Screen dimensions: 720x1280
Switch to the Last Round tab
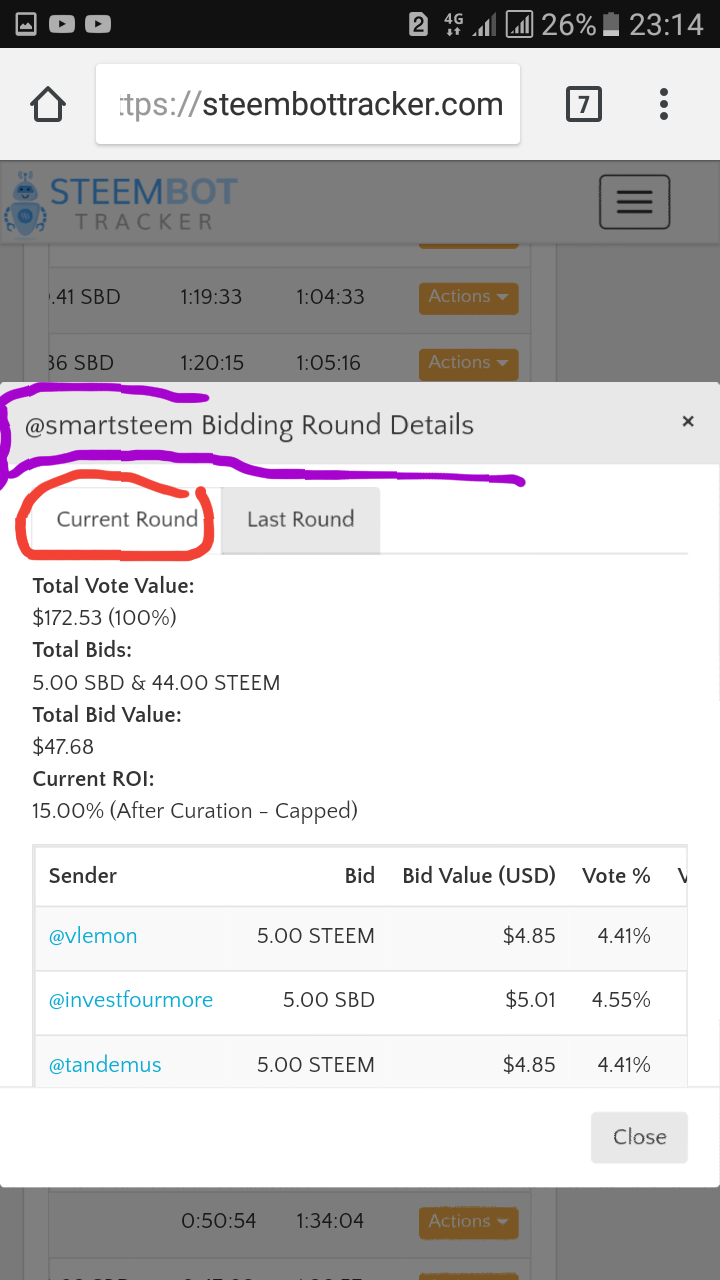300,520
